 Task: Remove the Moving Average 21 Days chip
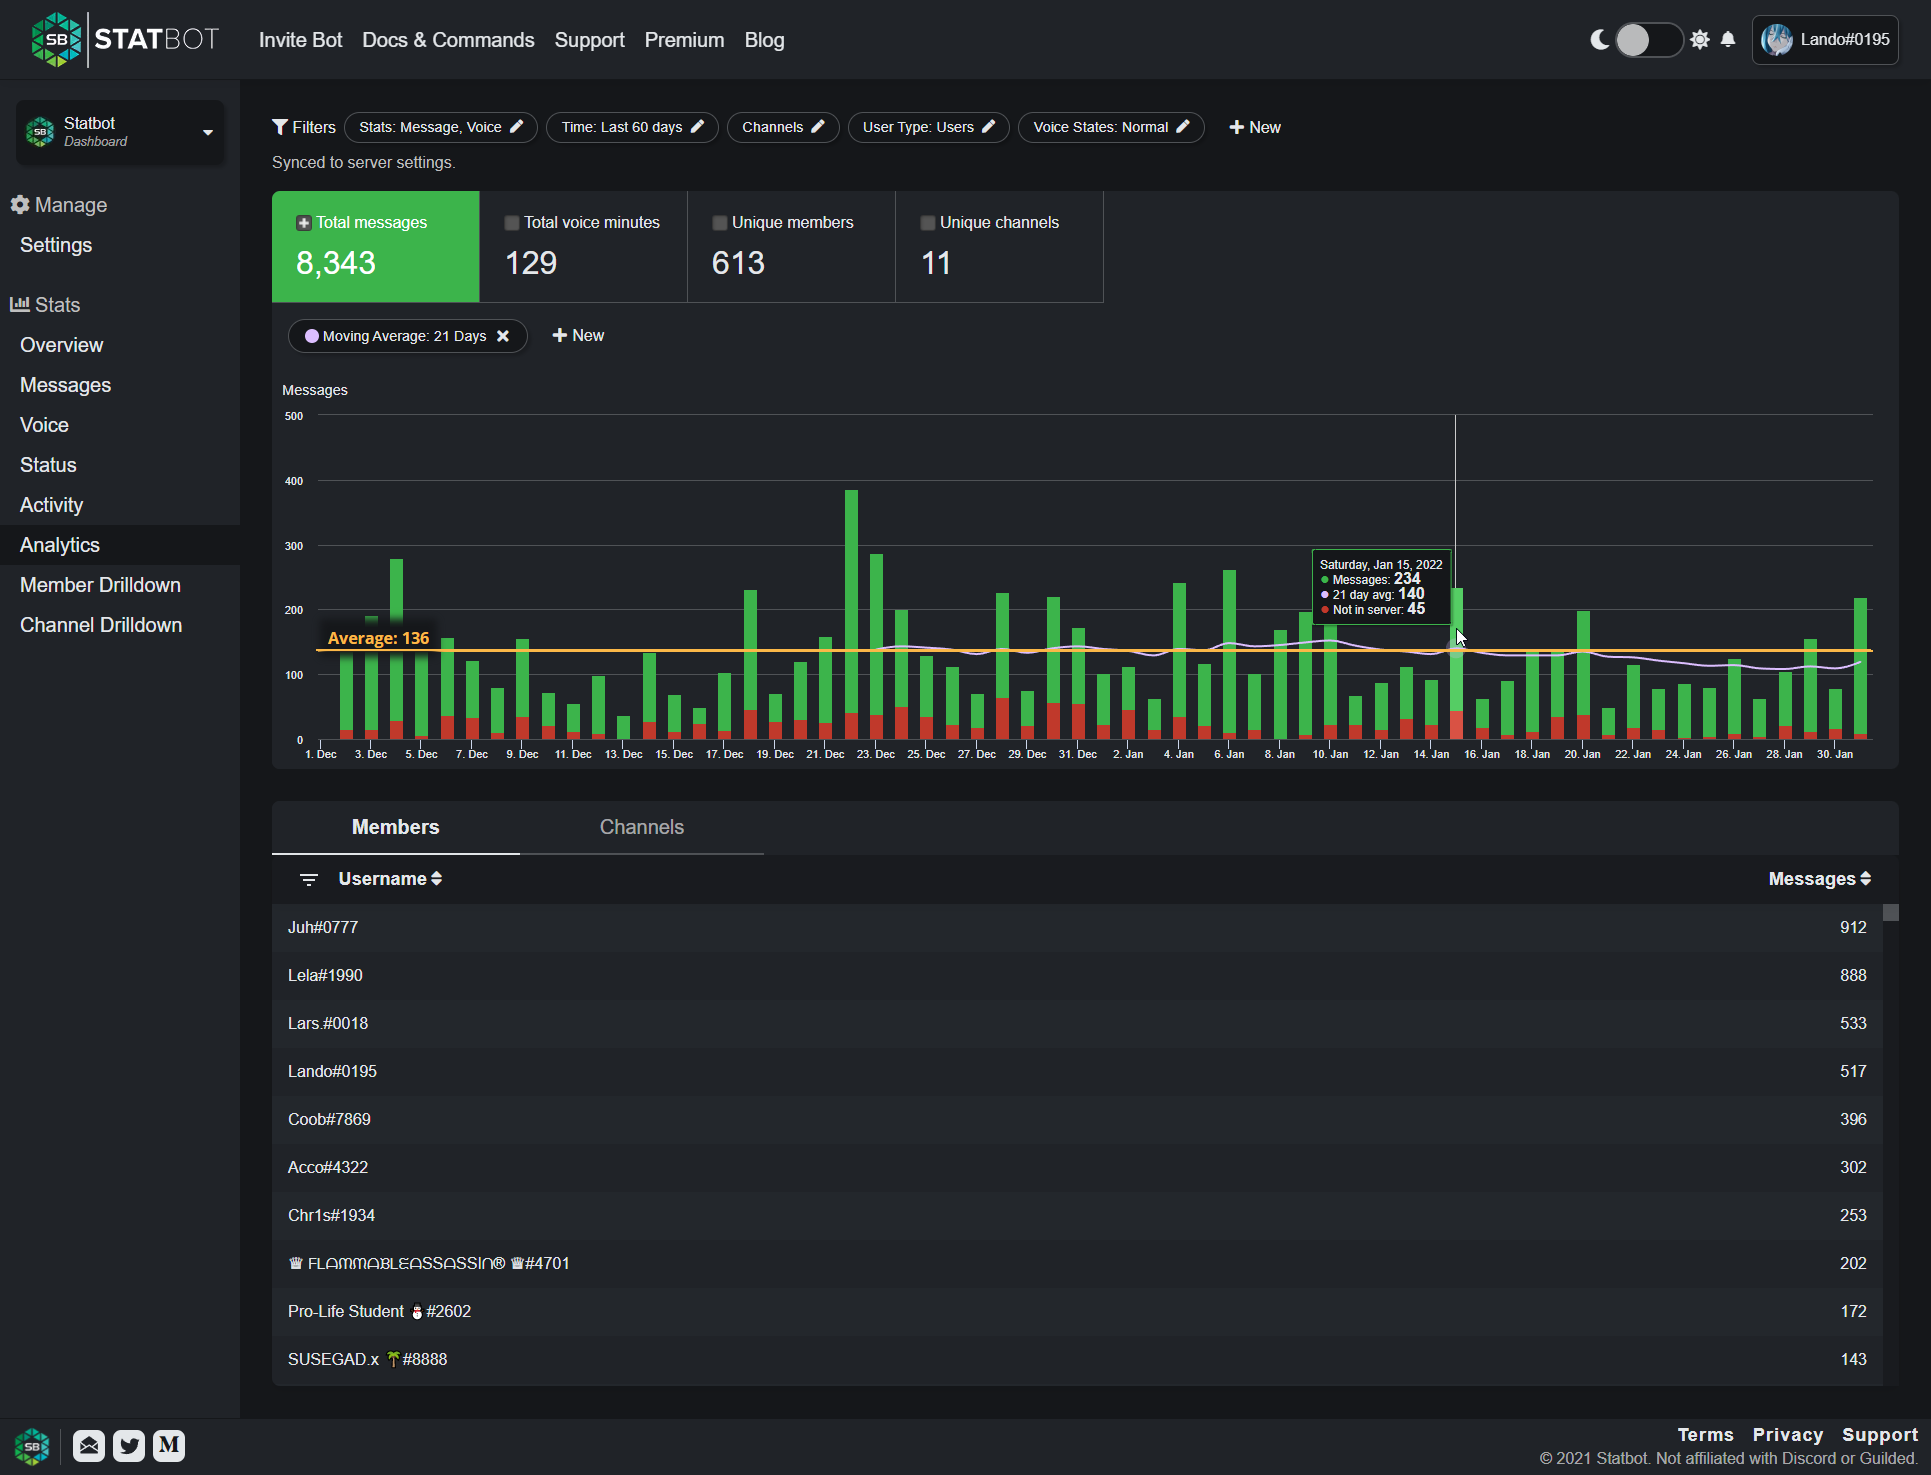(x=503, y=336)
